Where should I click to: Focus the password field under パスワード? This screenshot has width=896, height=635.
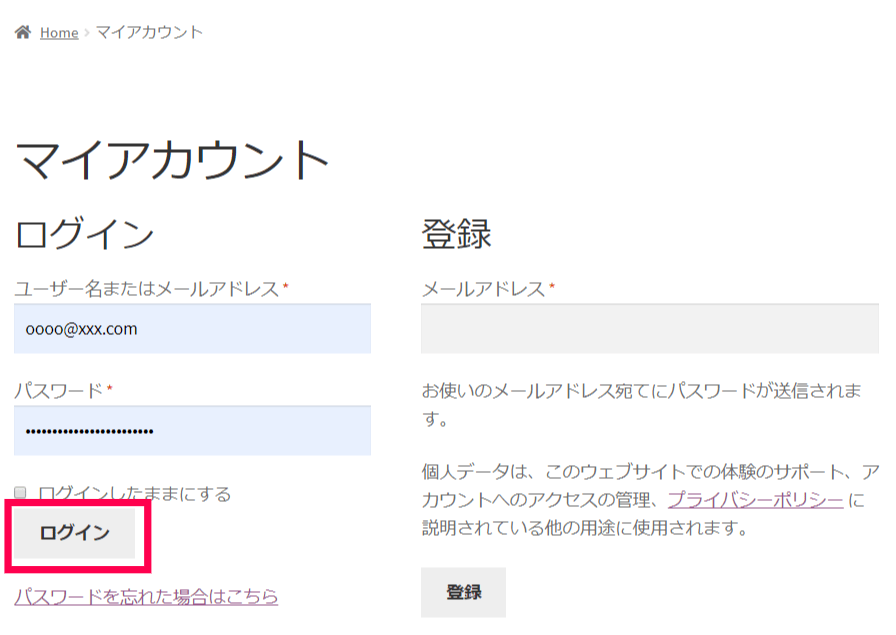[x=192, y=430]
